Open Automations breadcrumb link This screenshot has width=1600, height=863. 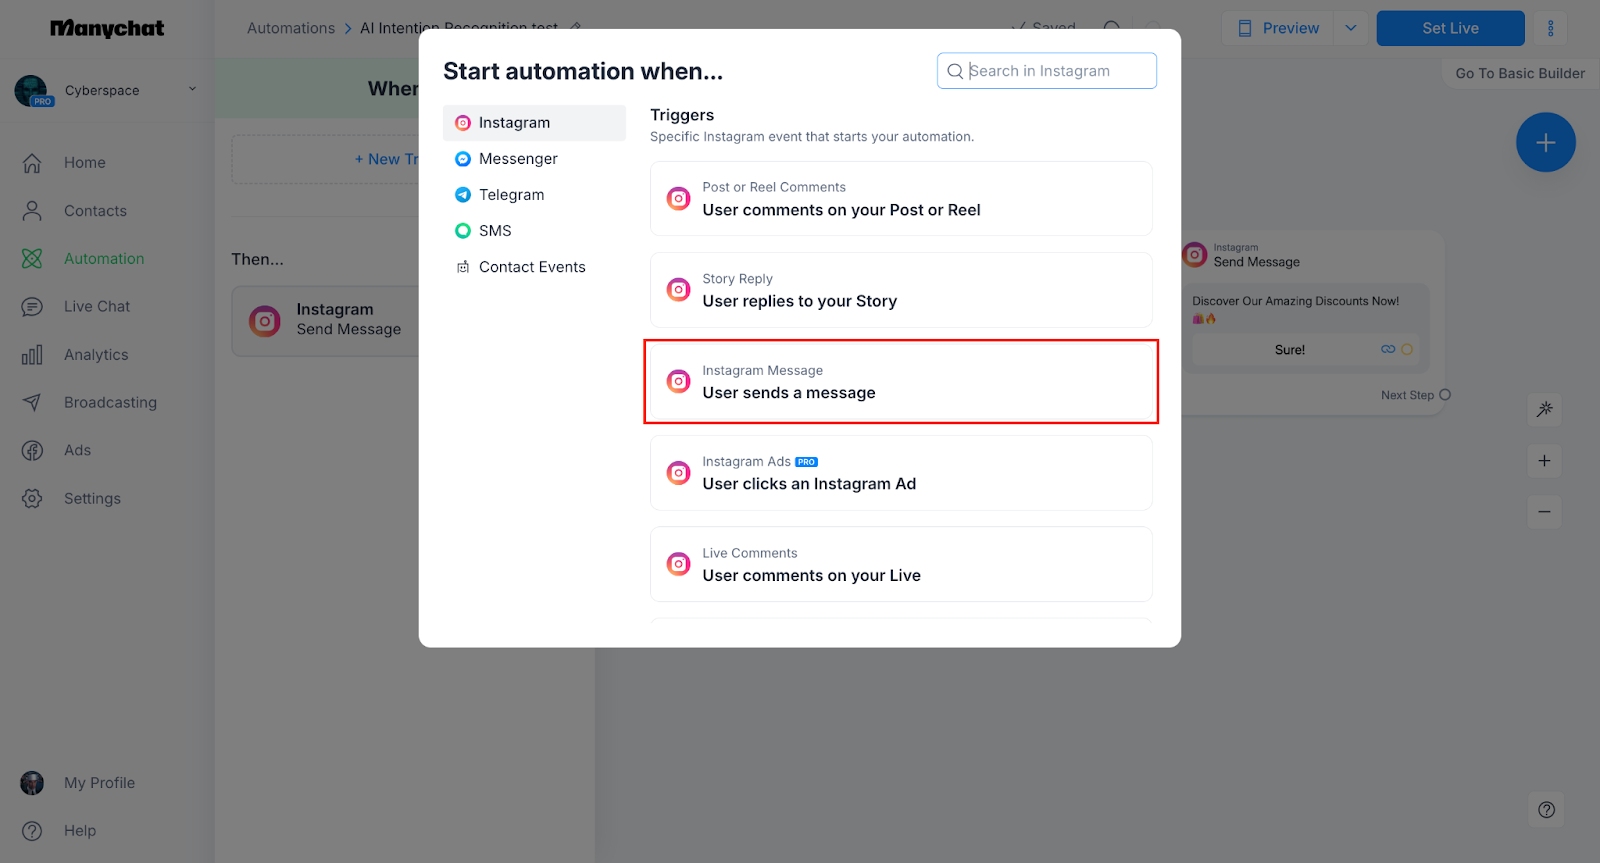(291, 28)
